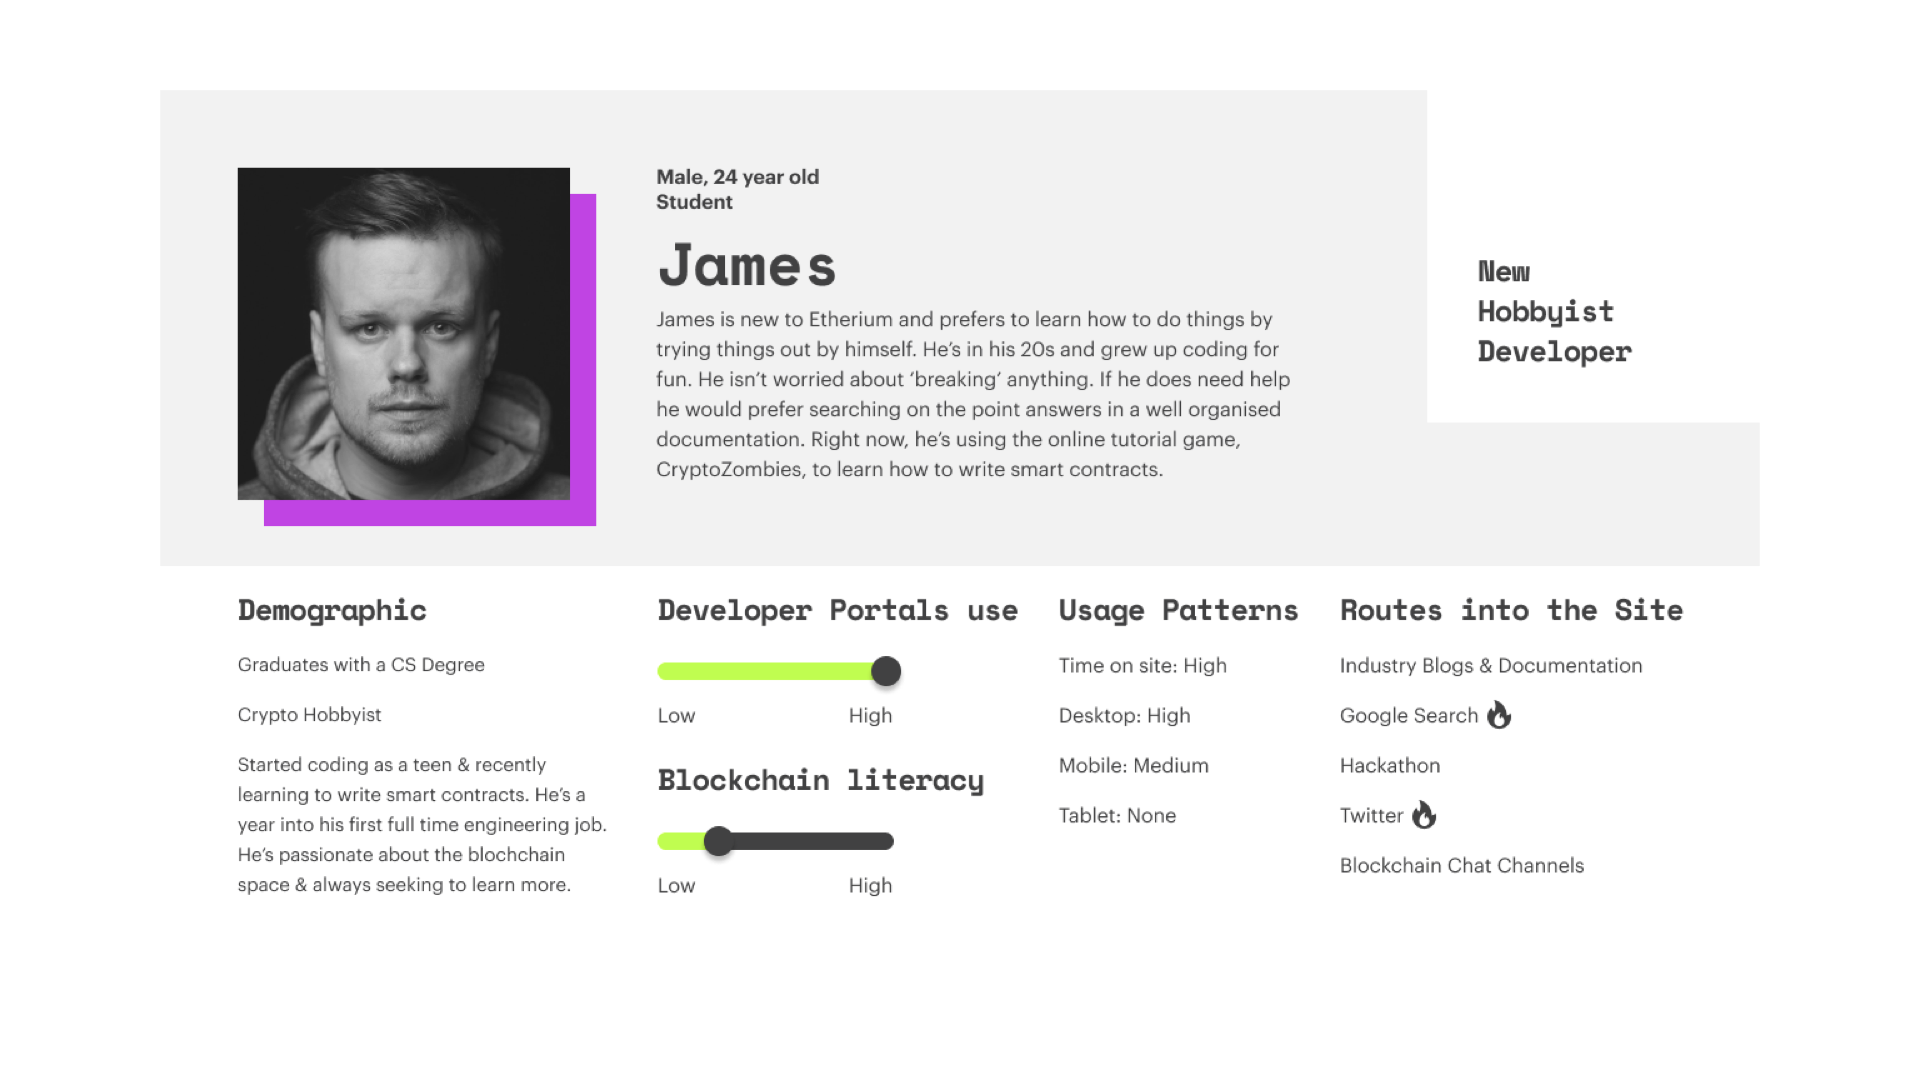The height and width of the screenshot is (1080, 1920).
Task: Click the flame icon beside Google Search
Action: pyautogui.click(x=1498, y=715)
